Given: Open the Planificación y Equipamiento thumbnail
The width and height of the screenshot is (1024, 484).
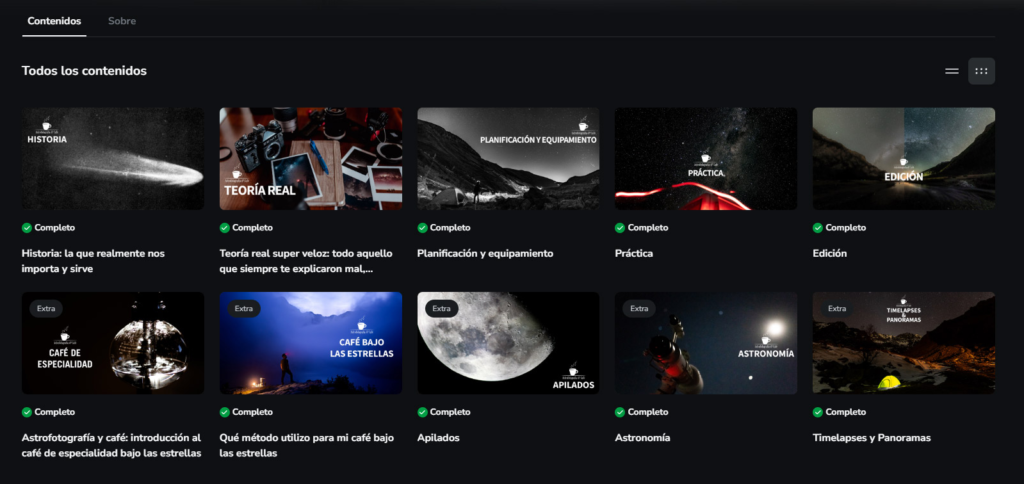Looking at the screenshot, I should point(508,159).
